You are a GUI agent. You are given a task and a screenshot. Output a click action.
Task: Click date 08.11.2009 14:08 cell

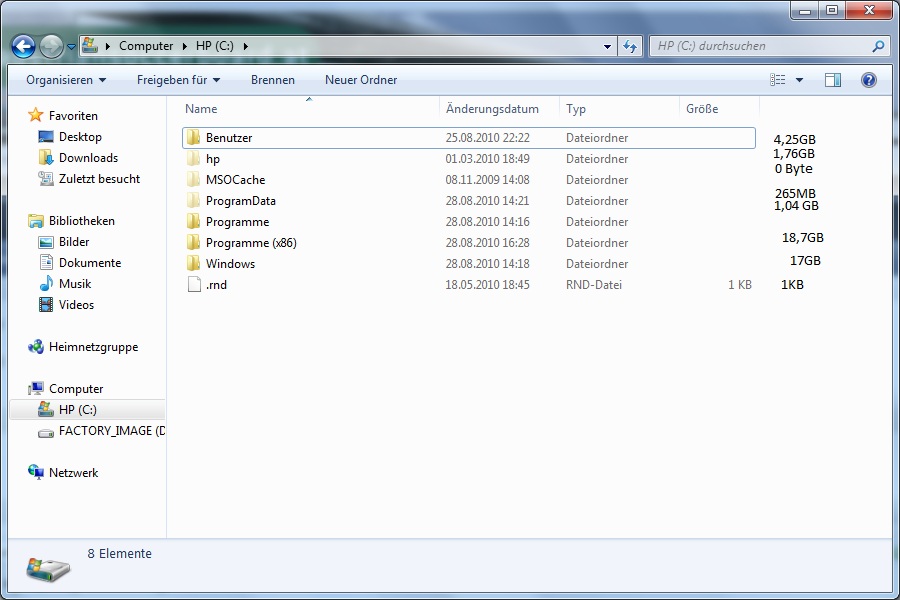[487, 180]
